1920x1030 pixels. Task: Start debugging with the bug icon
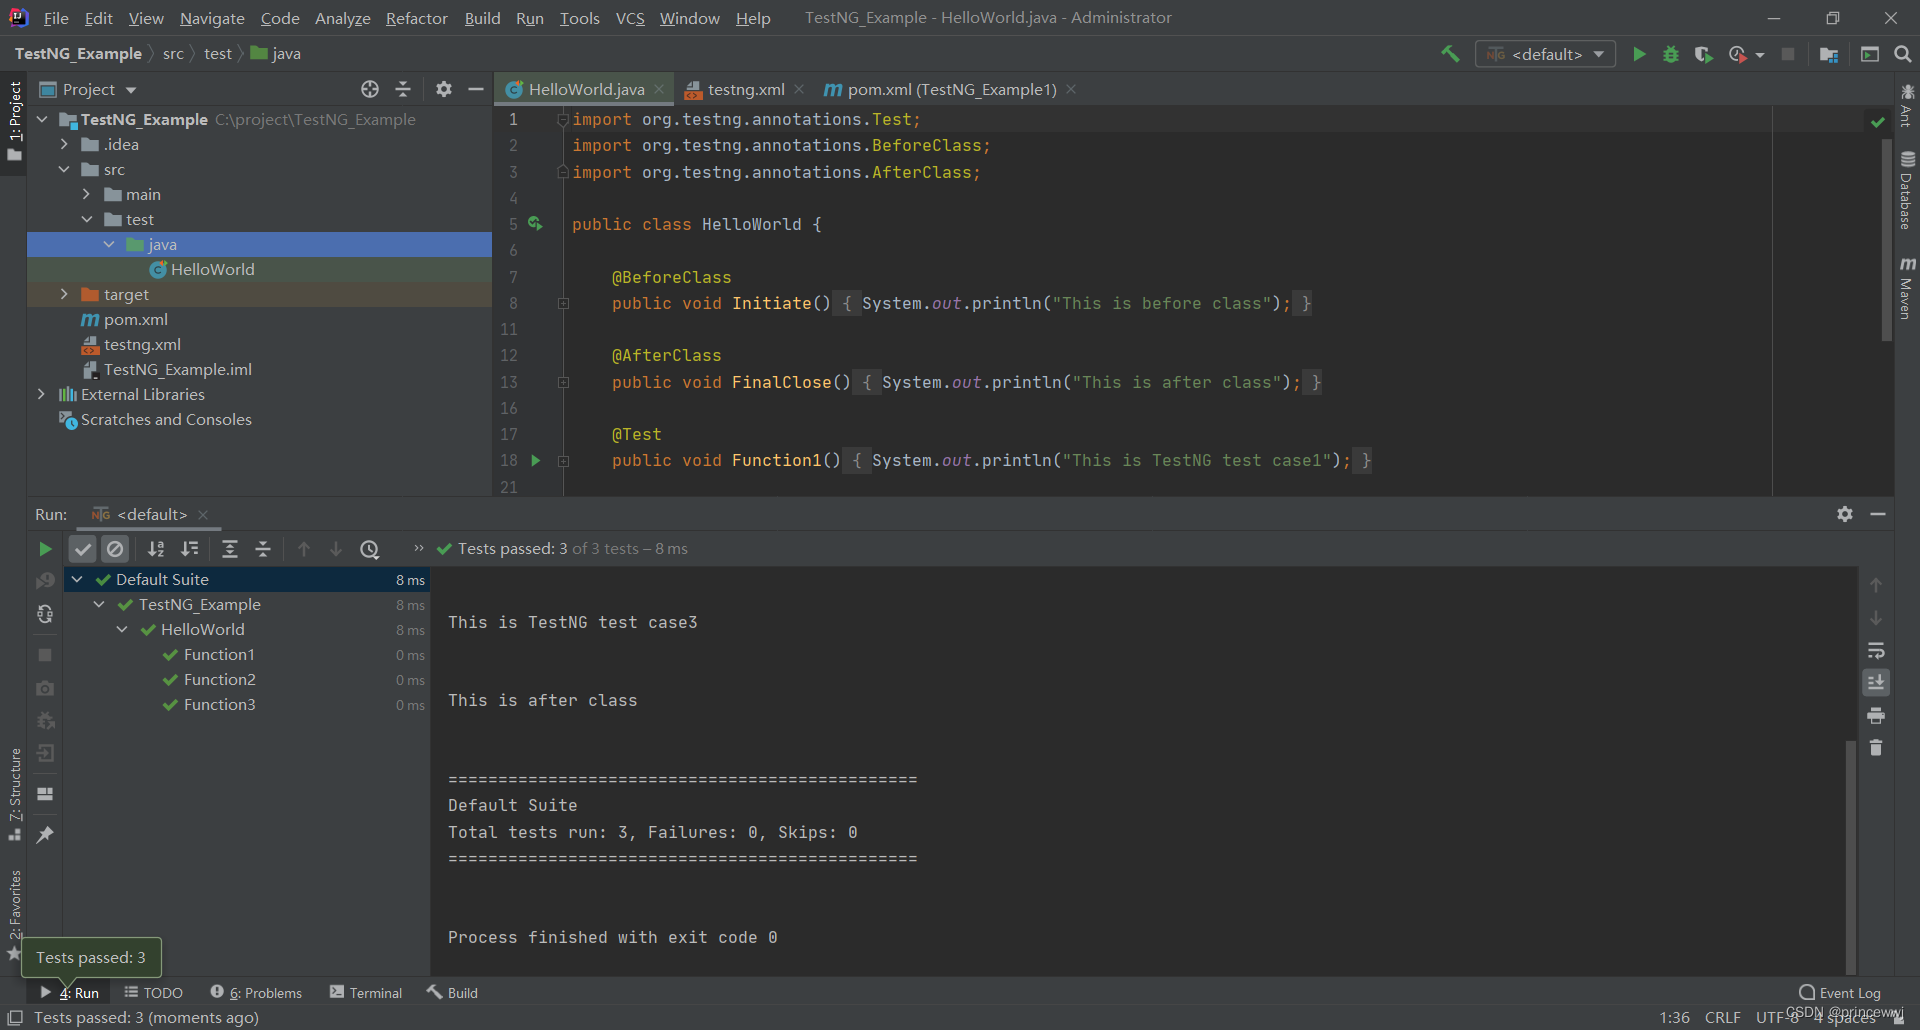1671,54
